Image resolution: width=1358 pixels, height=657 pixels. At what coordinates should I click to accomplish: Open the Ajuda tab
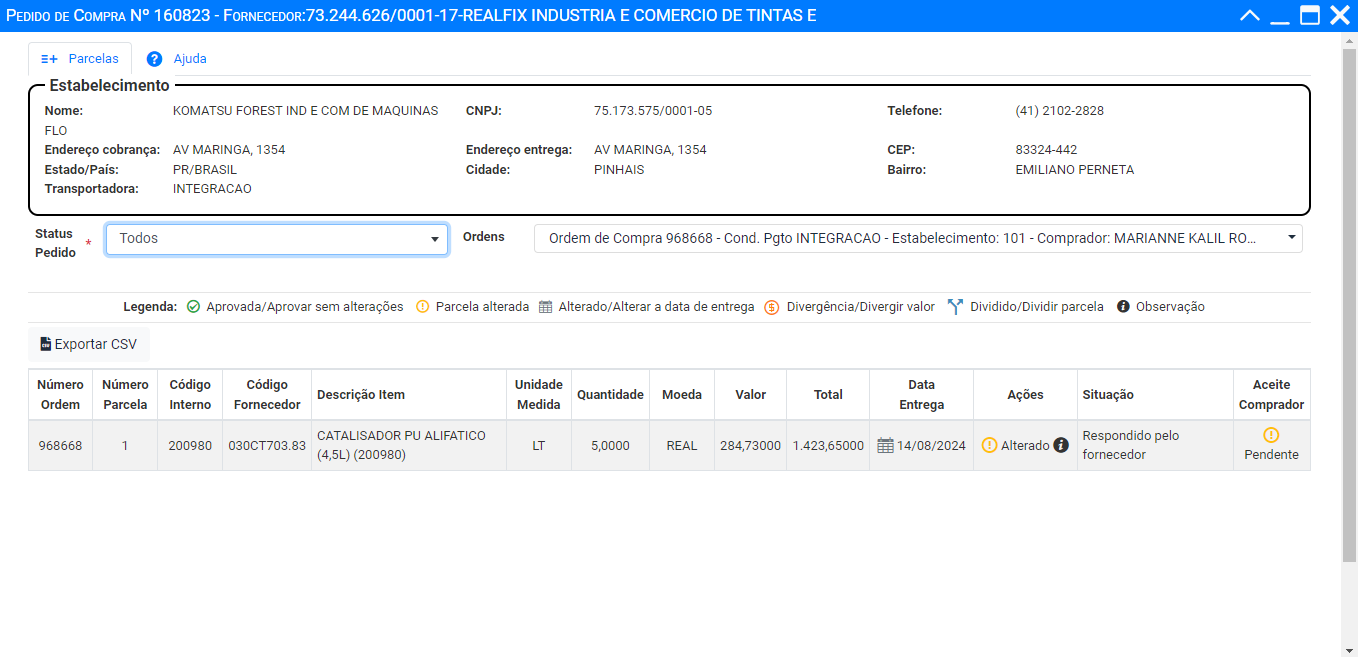pyautogui.click(x=189, y=59)
